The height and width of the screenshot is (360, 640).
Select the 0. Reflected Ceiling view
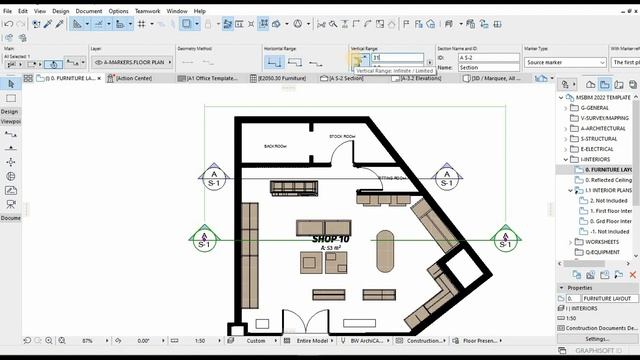pos(604,180)
